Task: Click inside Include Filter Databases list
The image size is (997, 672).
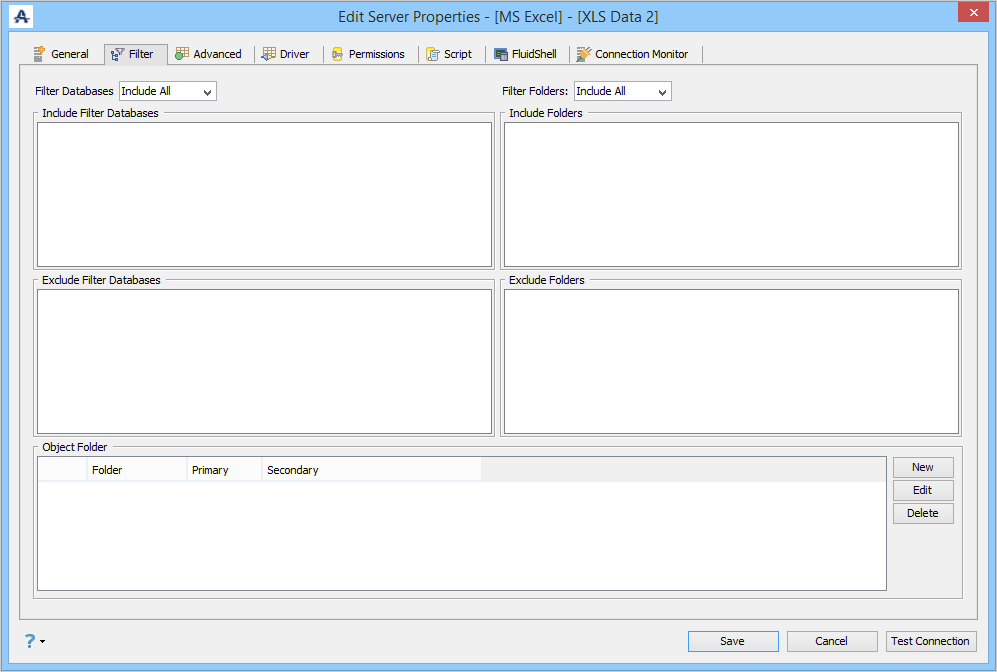Action: click(x=265, y=195)
